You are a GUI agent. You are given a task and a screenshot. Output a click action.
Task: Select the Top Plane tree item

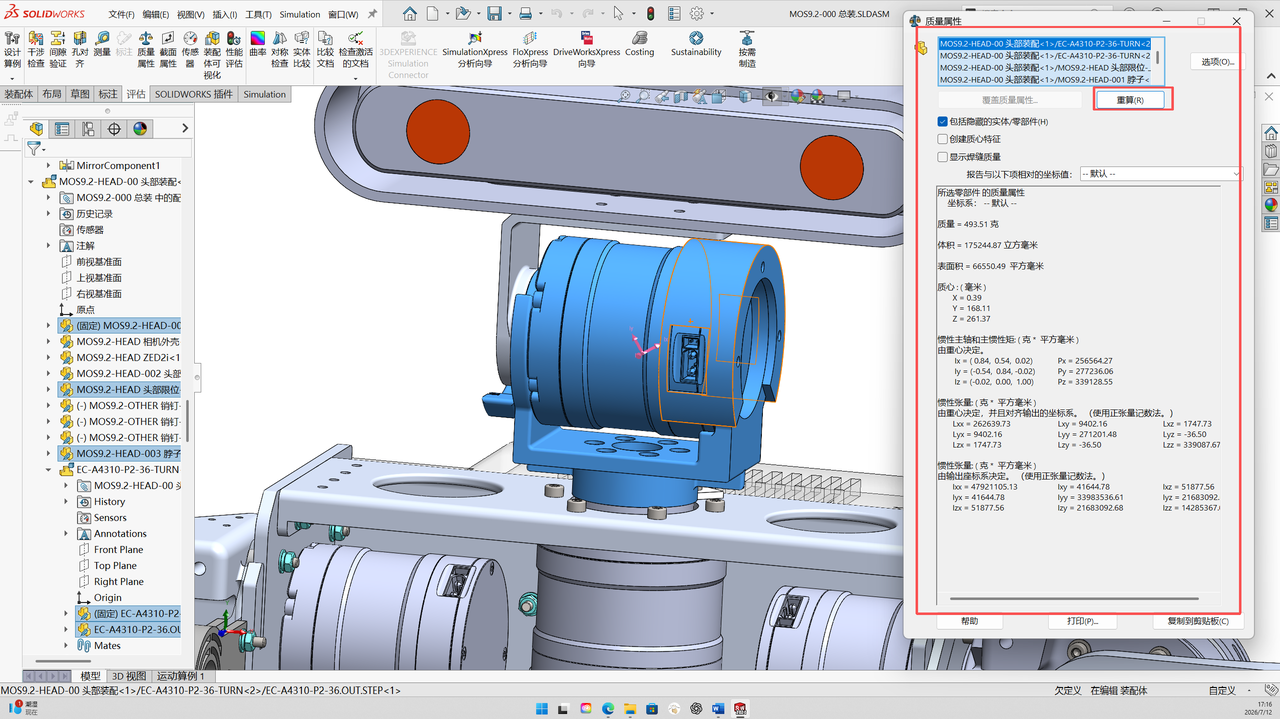(116, 566)
